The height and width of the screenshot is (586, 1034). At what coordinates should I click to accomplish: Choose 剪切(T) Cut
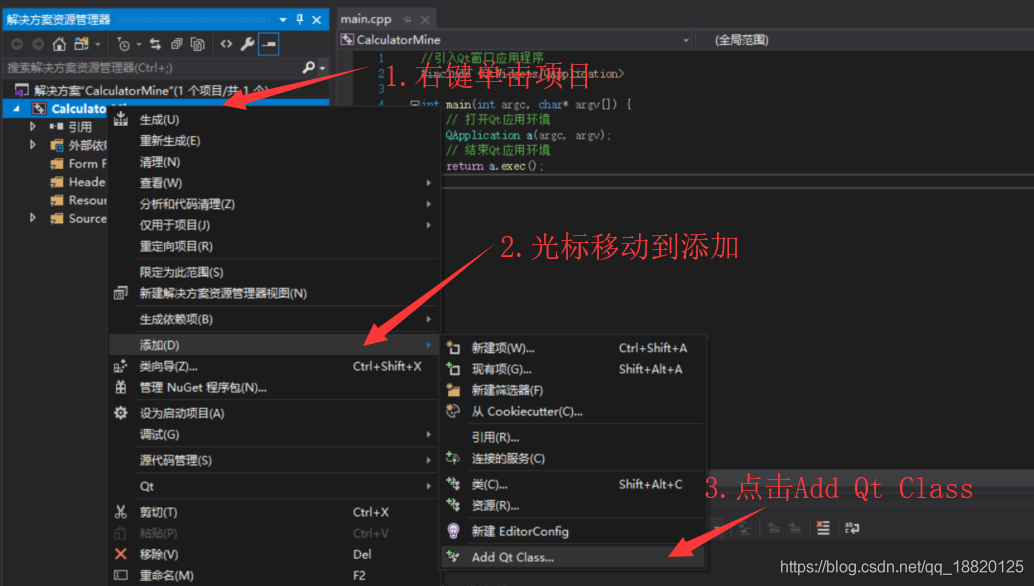[x=274, y=512]
